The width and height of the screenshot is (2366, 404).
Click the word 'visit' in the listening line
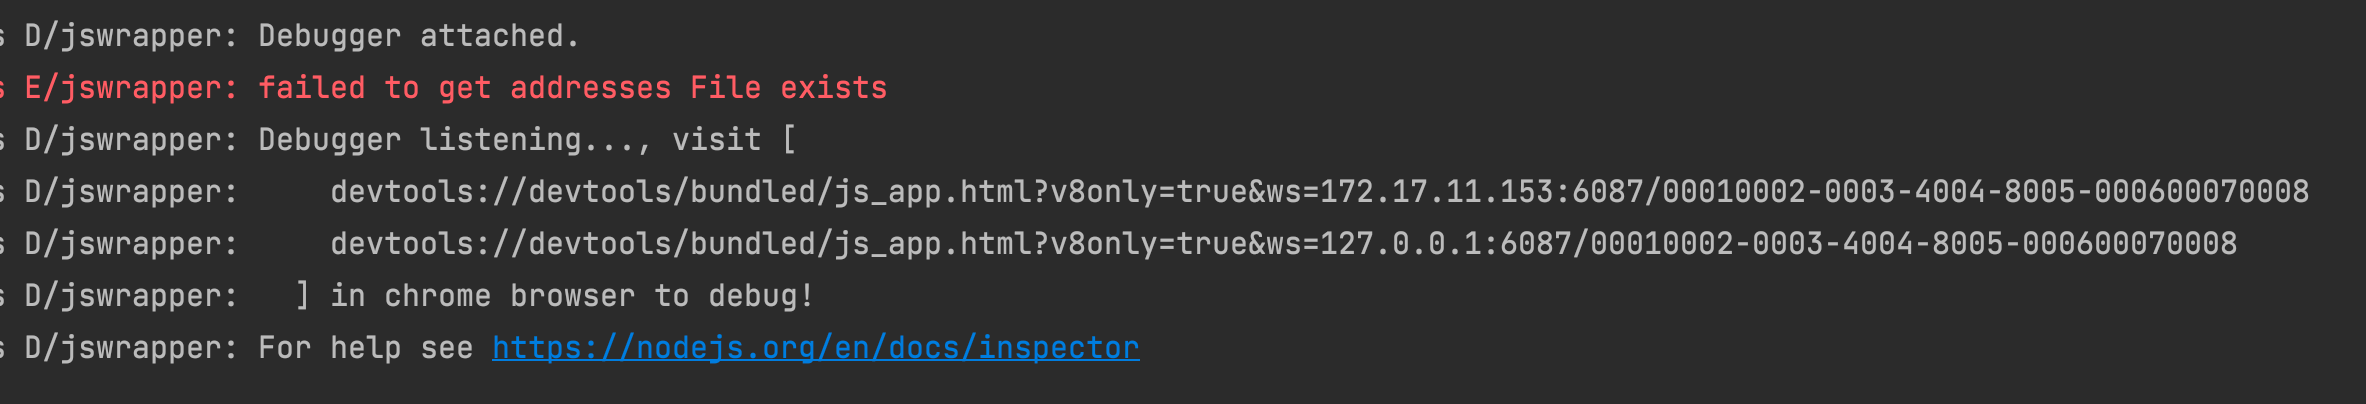pyautogui.click(x=716, y=140)
